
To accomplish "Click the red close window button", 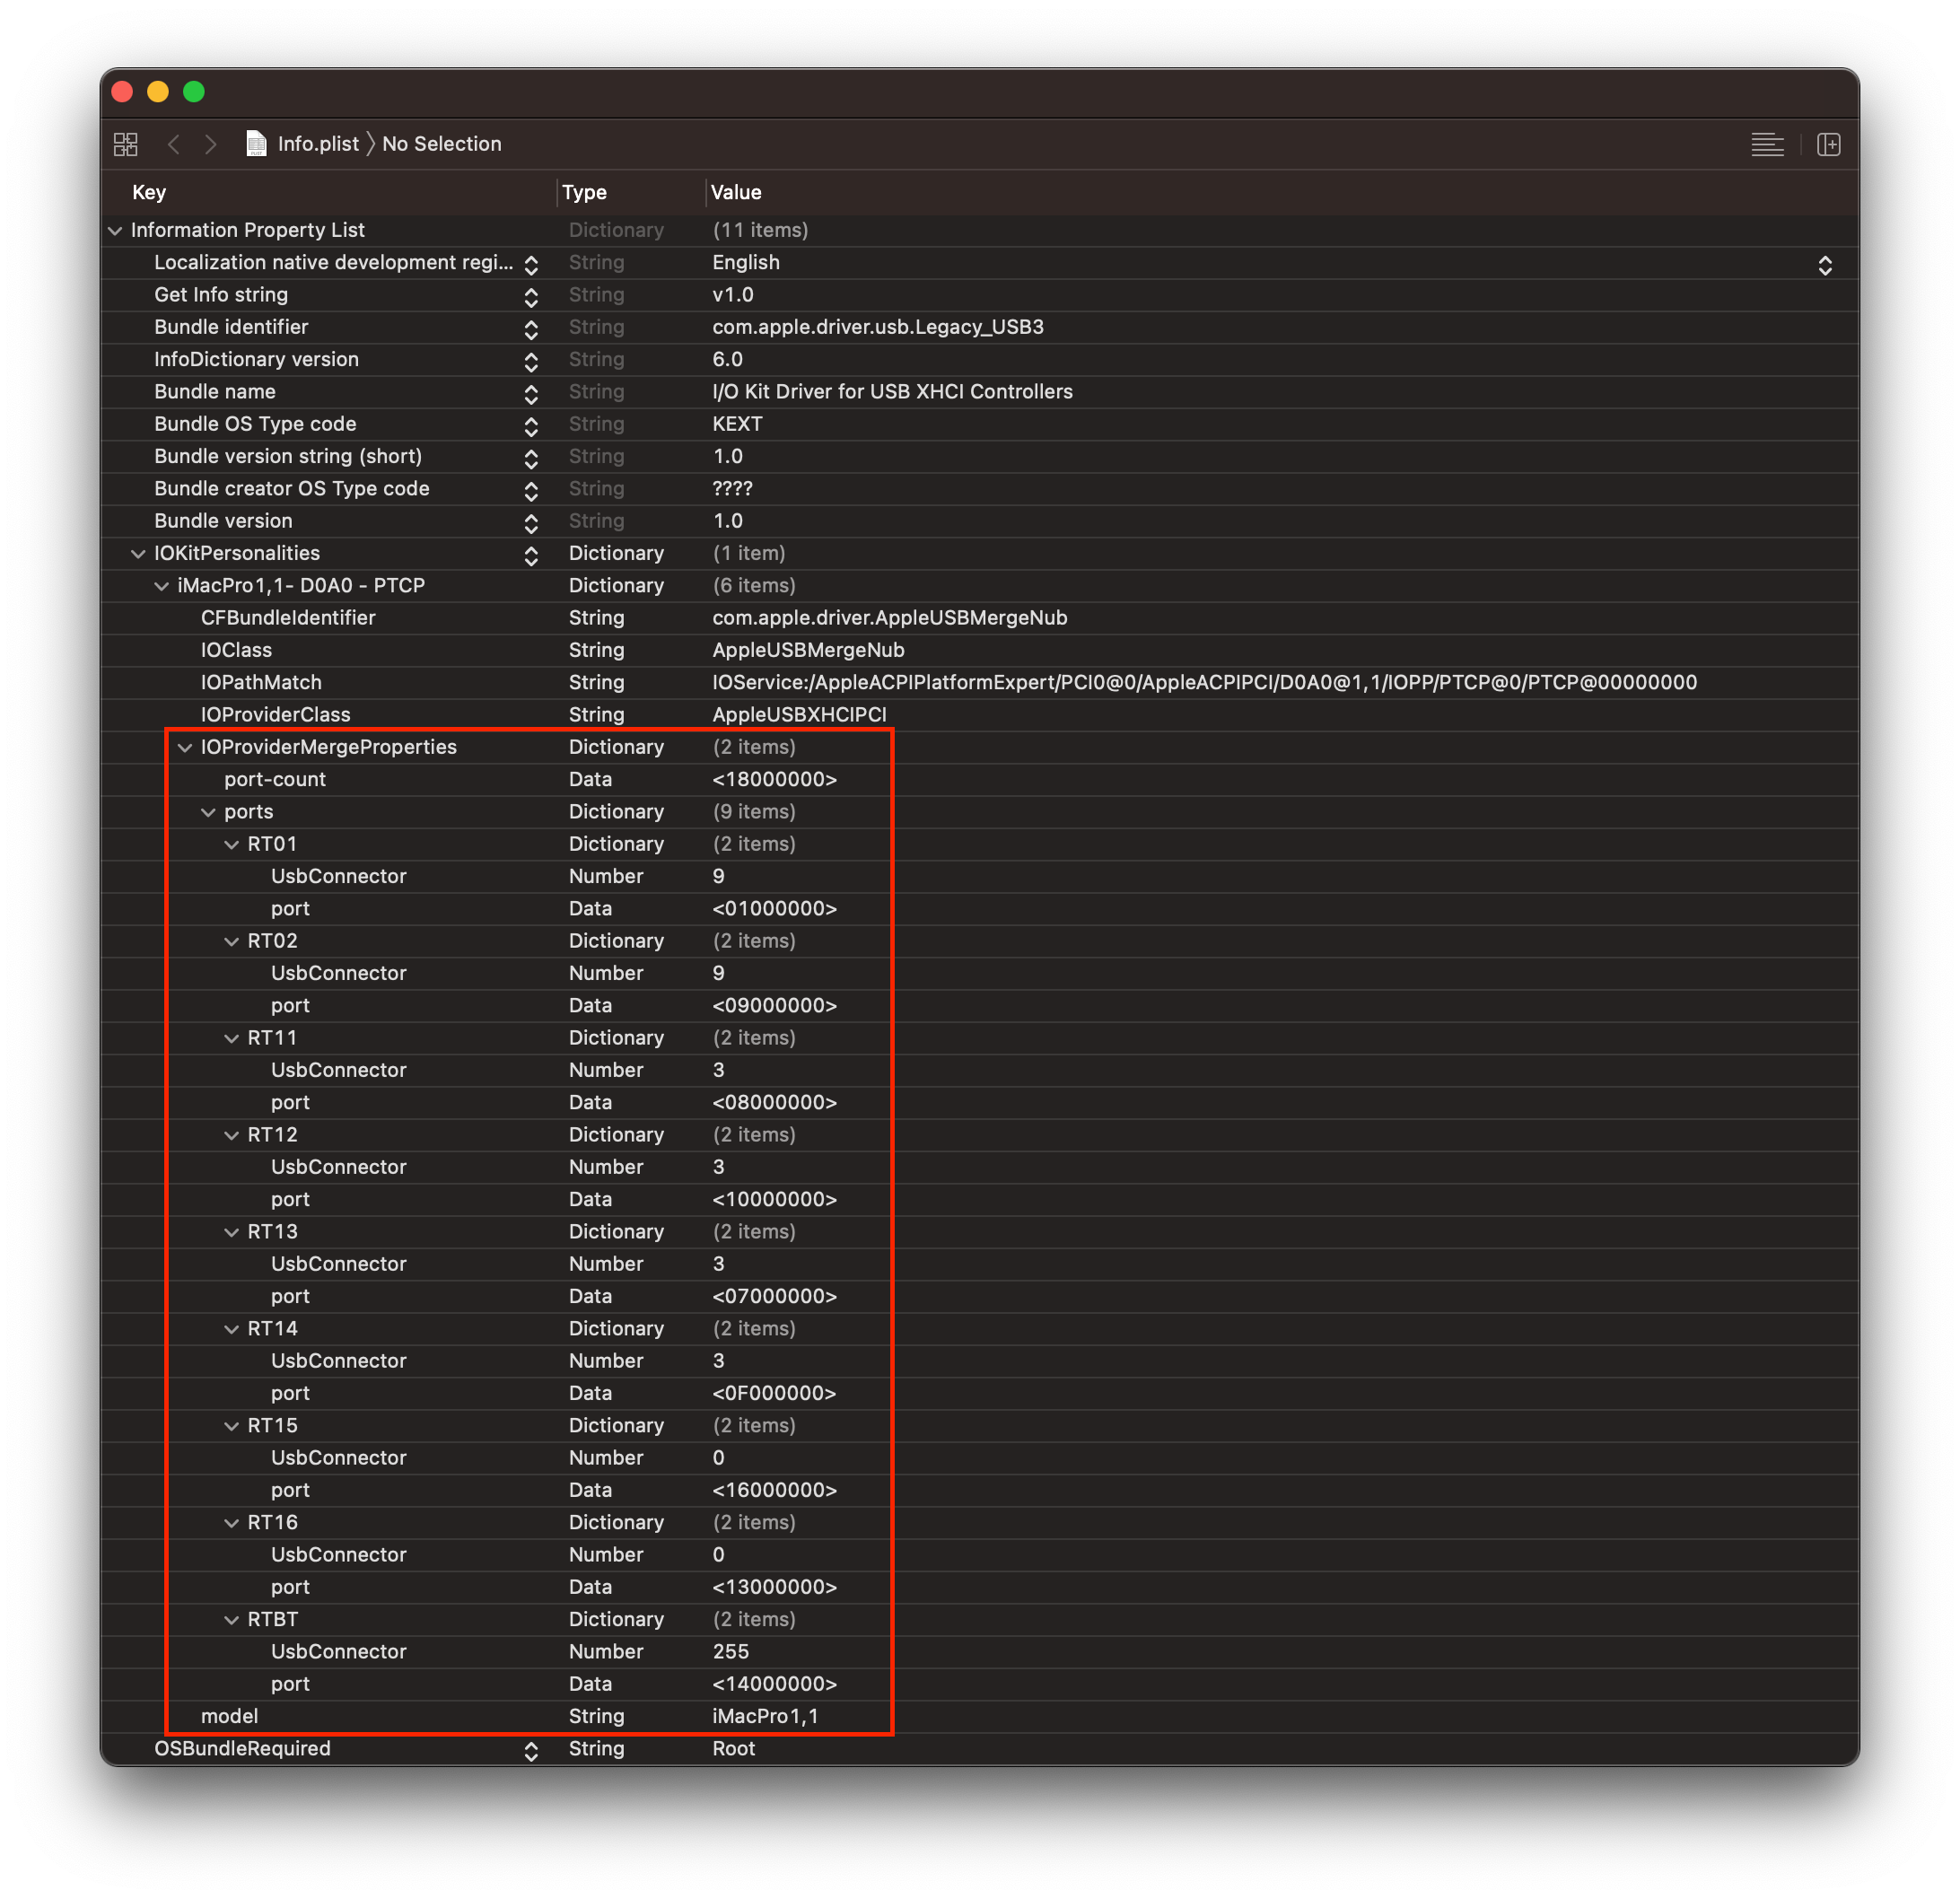I will (x=123, y=92).
